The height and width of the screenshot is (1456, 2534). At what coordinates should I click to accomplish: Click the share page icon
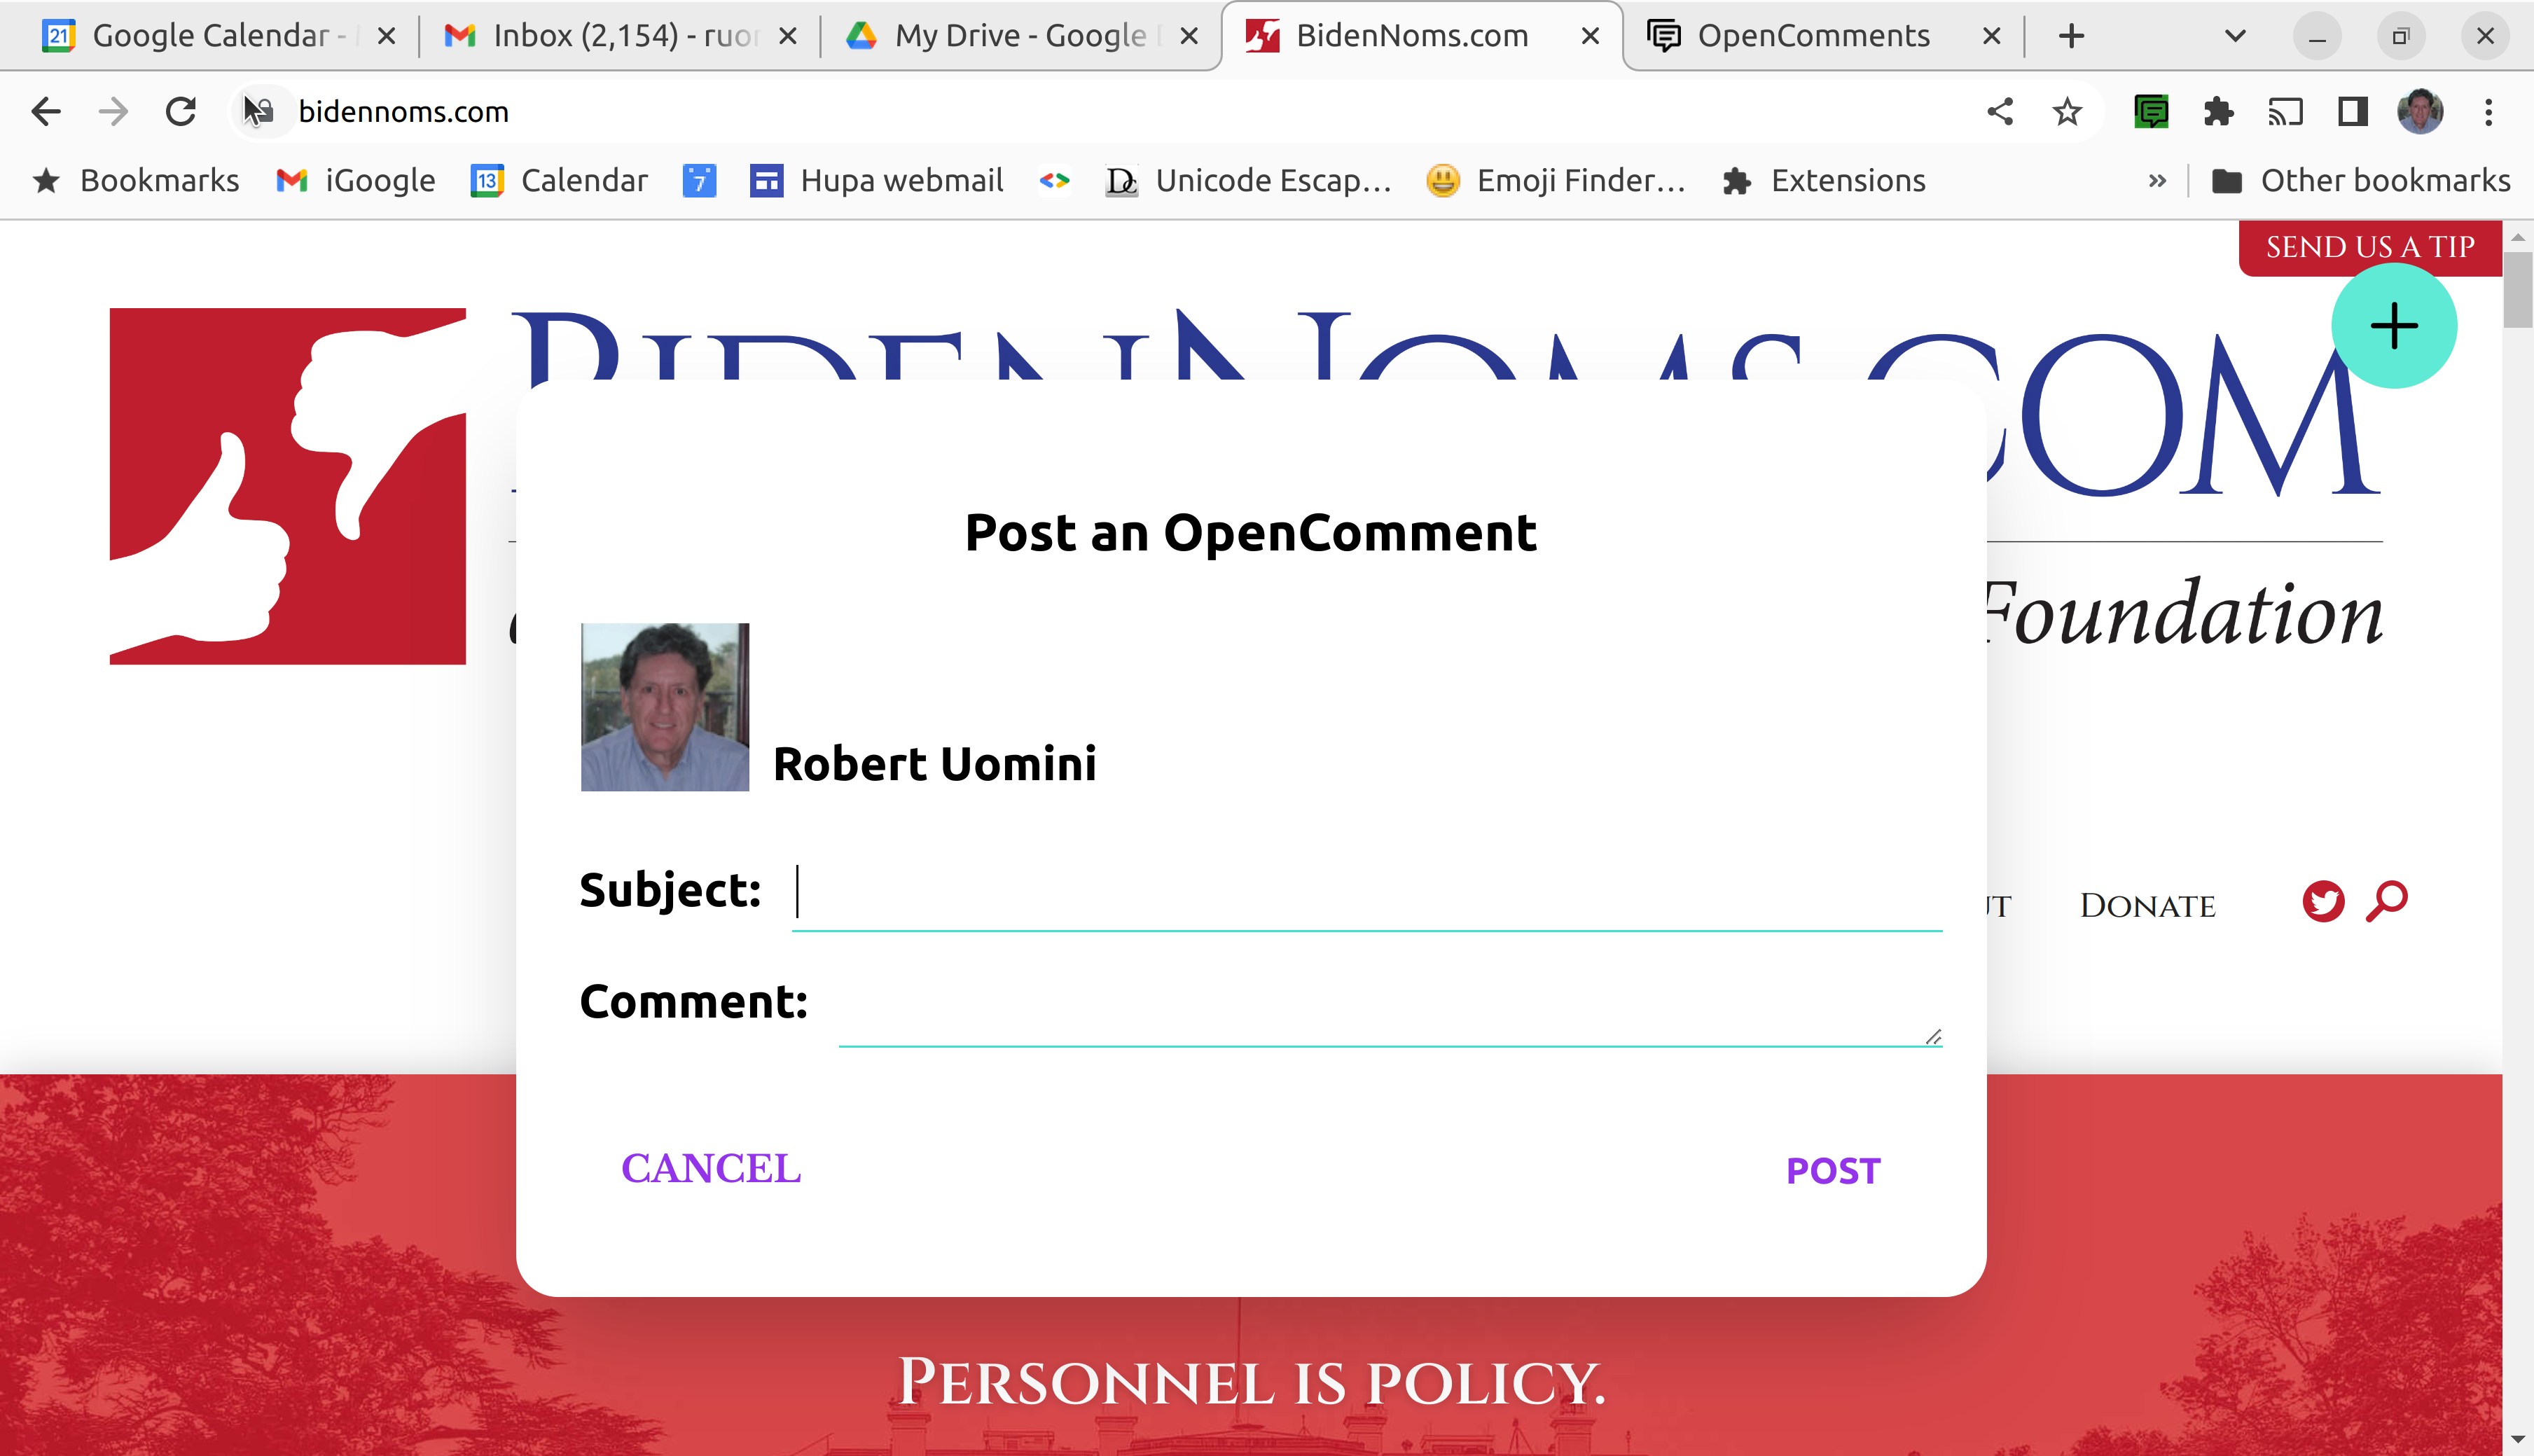1999,111
